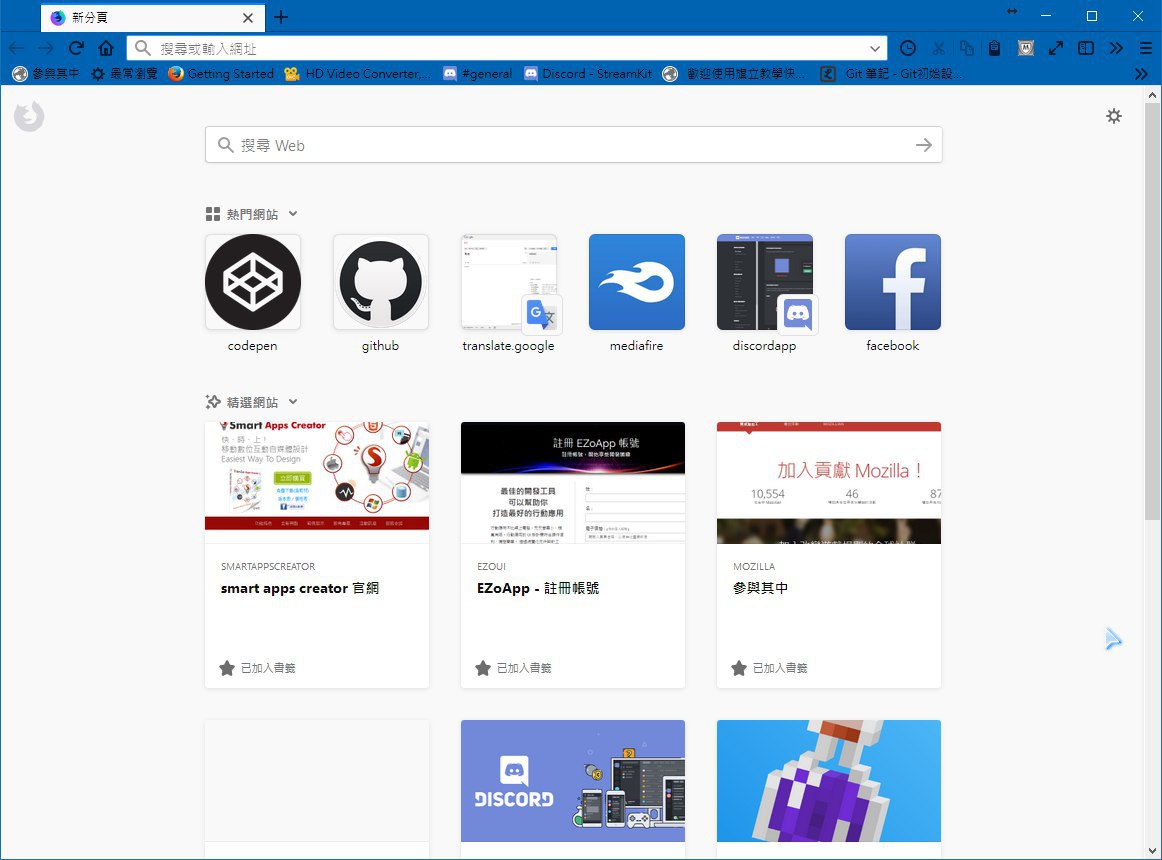Open the Getting Started bookmark
This screenshot has width=1162, height=860.
tap(220, 74)
